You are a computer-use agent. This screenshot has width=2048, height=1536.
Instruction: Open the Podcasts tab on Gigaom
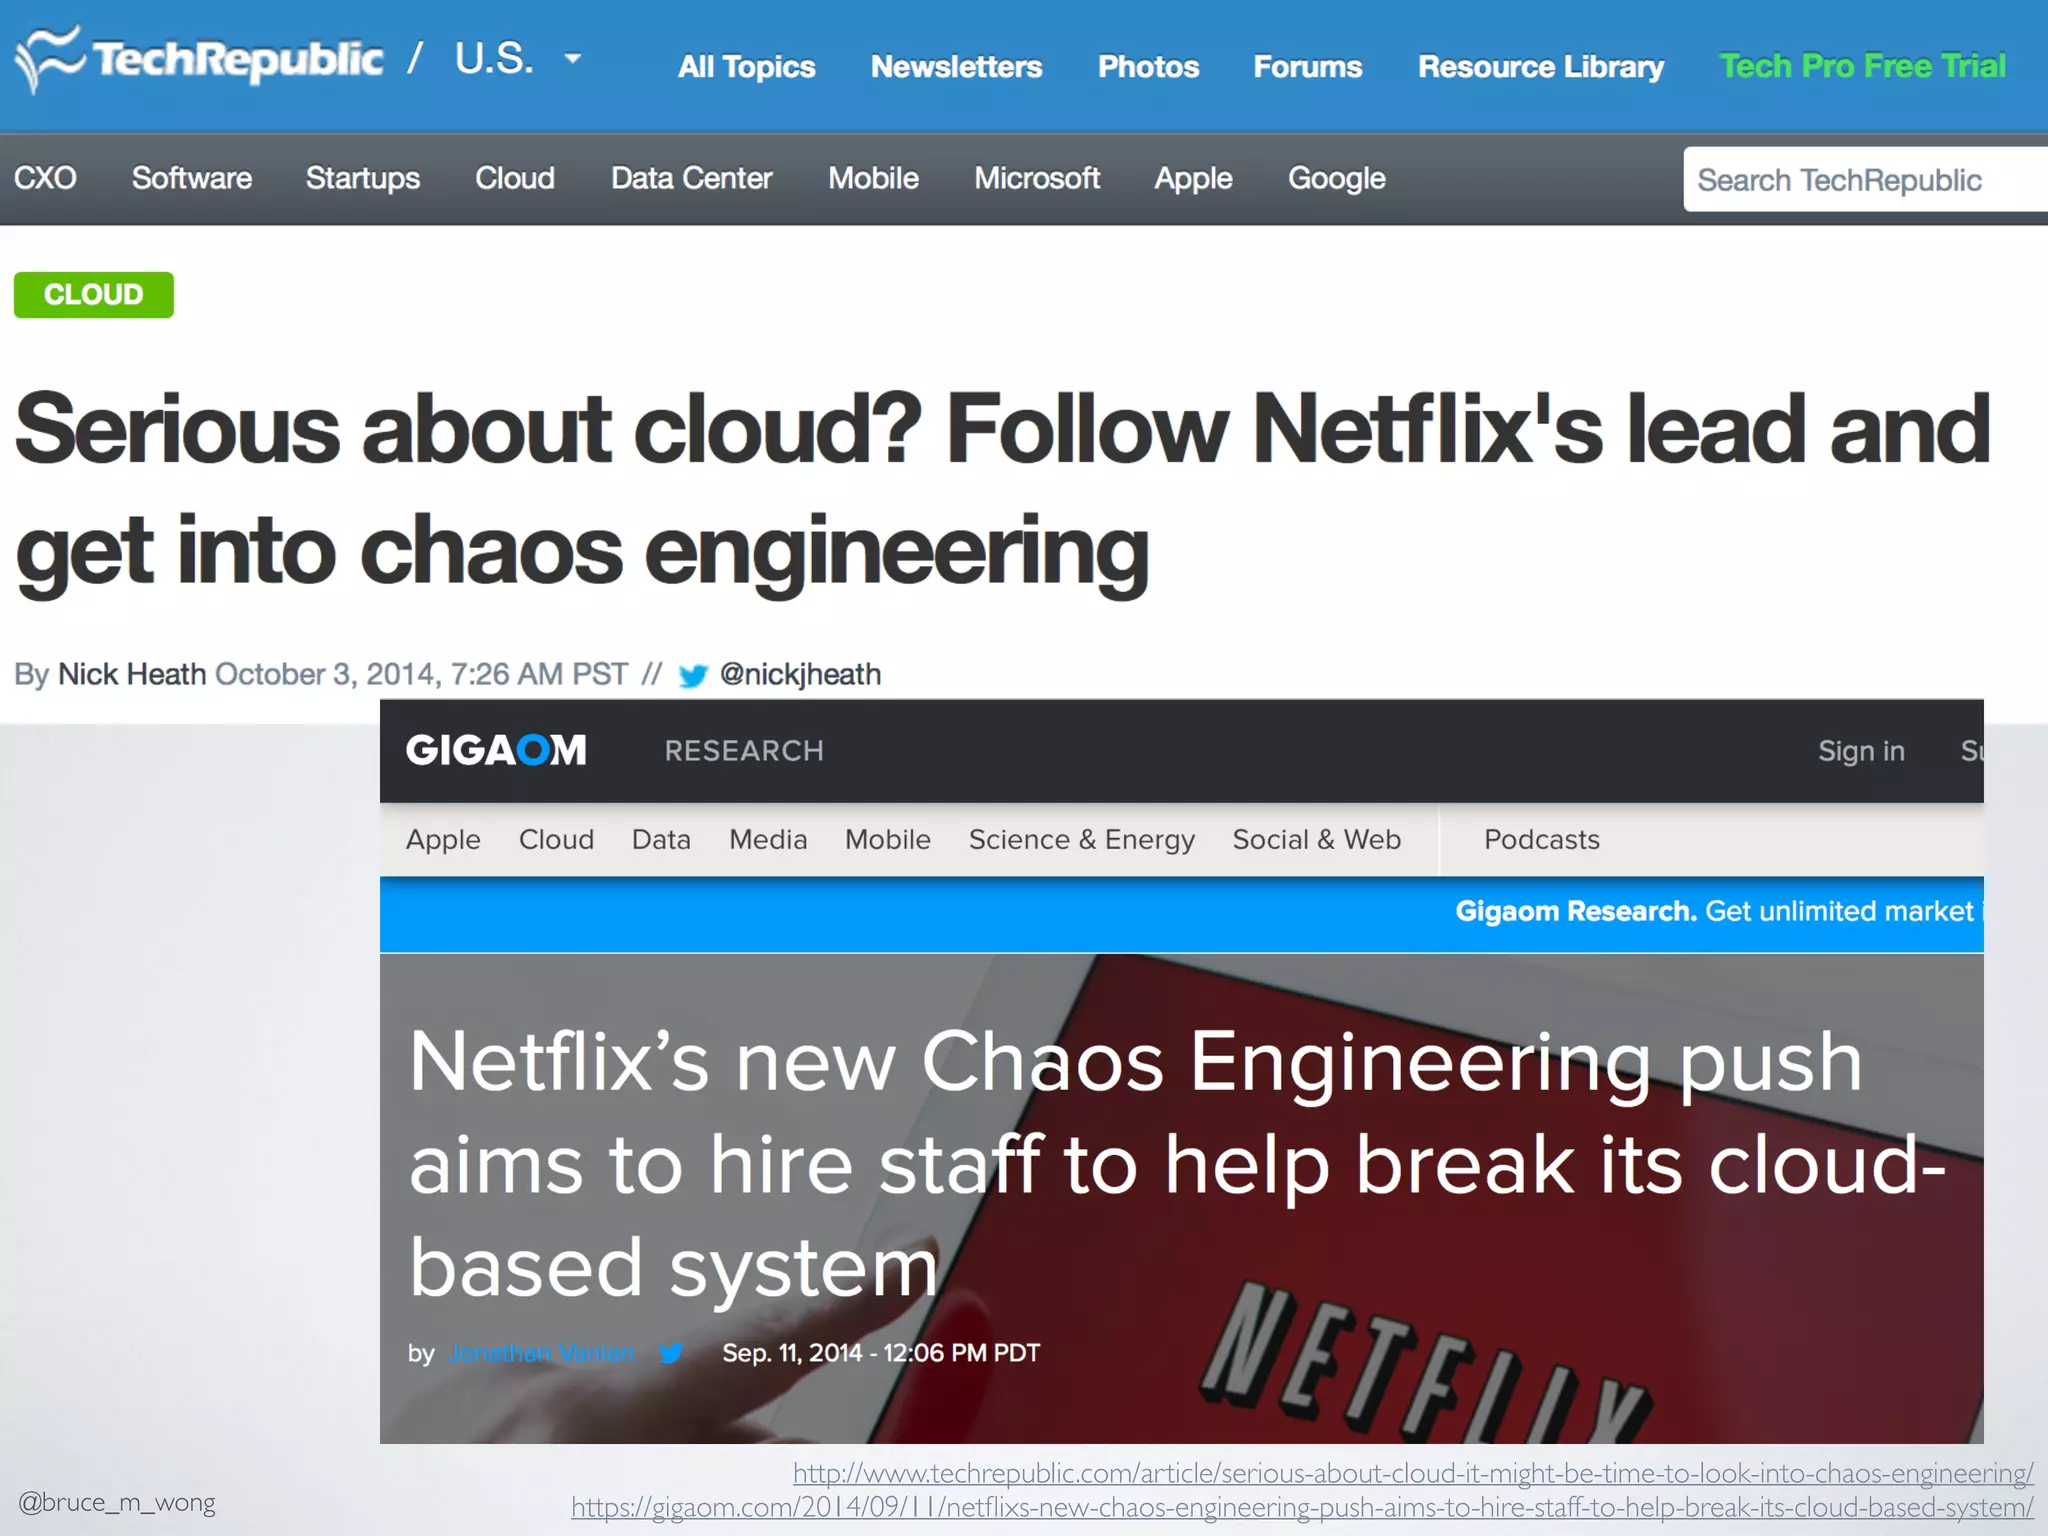point(1541,840)
